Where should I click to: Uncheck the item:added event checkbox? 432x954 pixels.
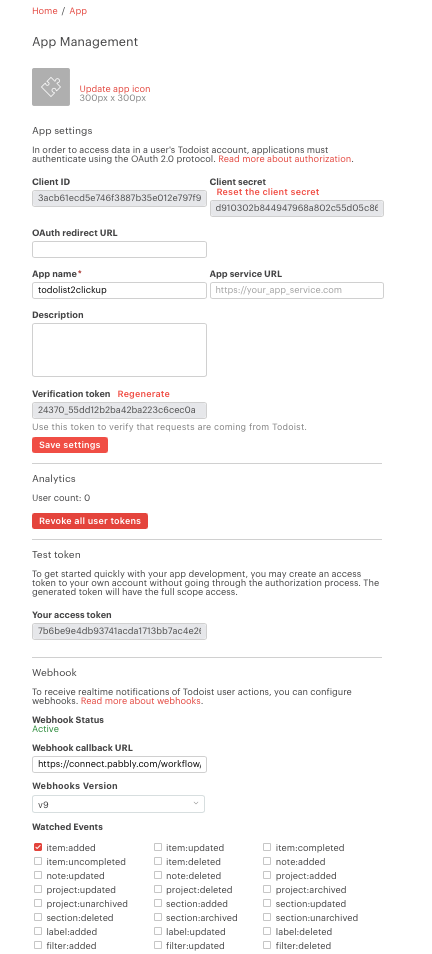(x=38, y=847)
